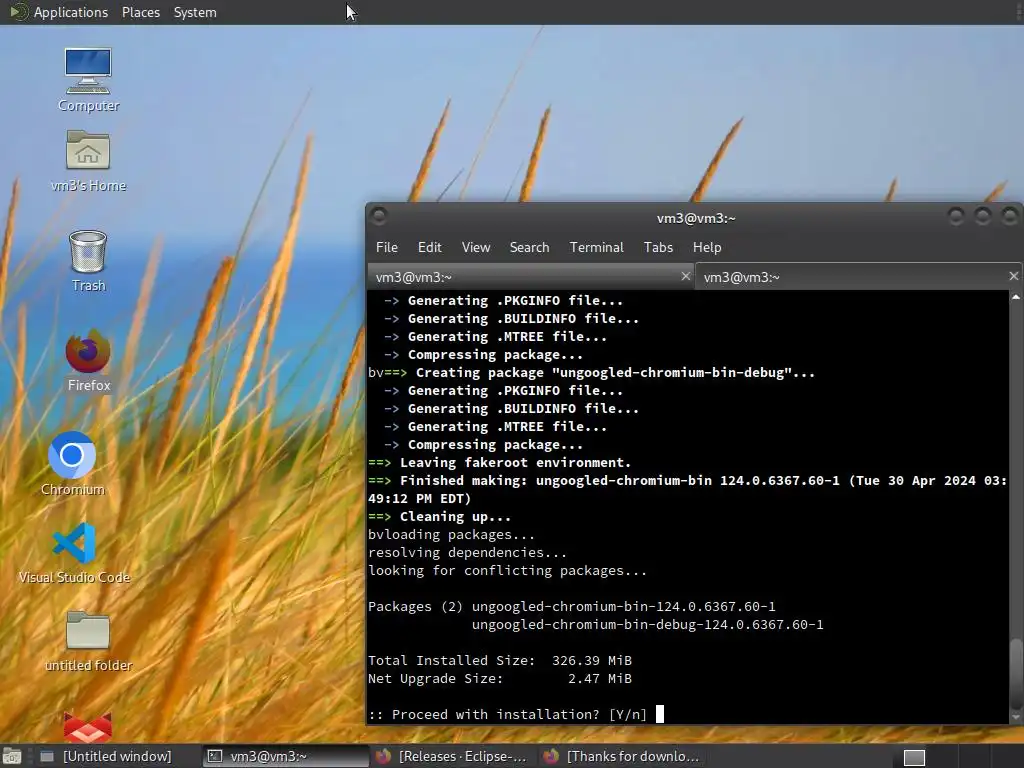Click the terminal scrollbar up arrow
Viewport: 1024px width, 768px height.
(x=1016, y=297)
